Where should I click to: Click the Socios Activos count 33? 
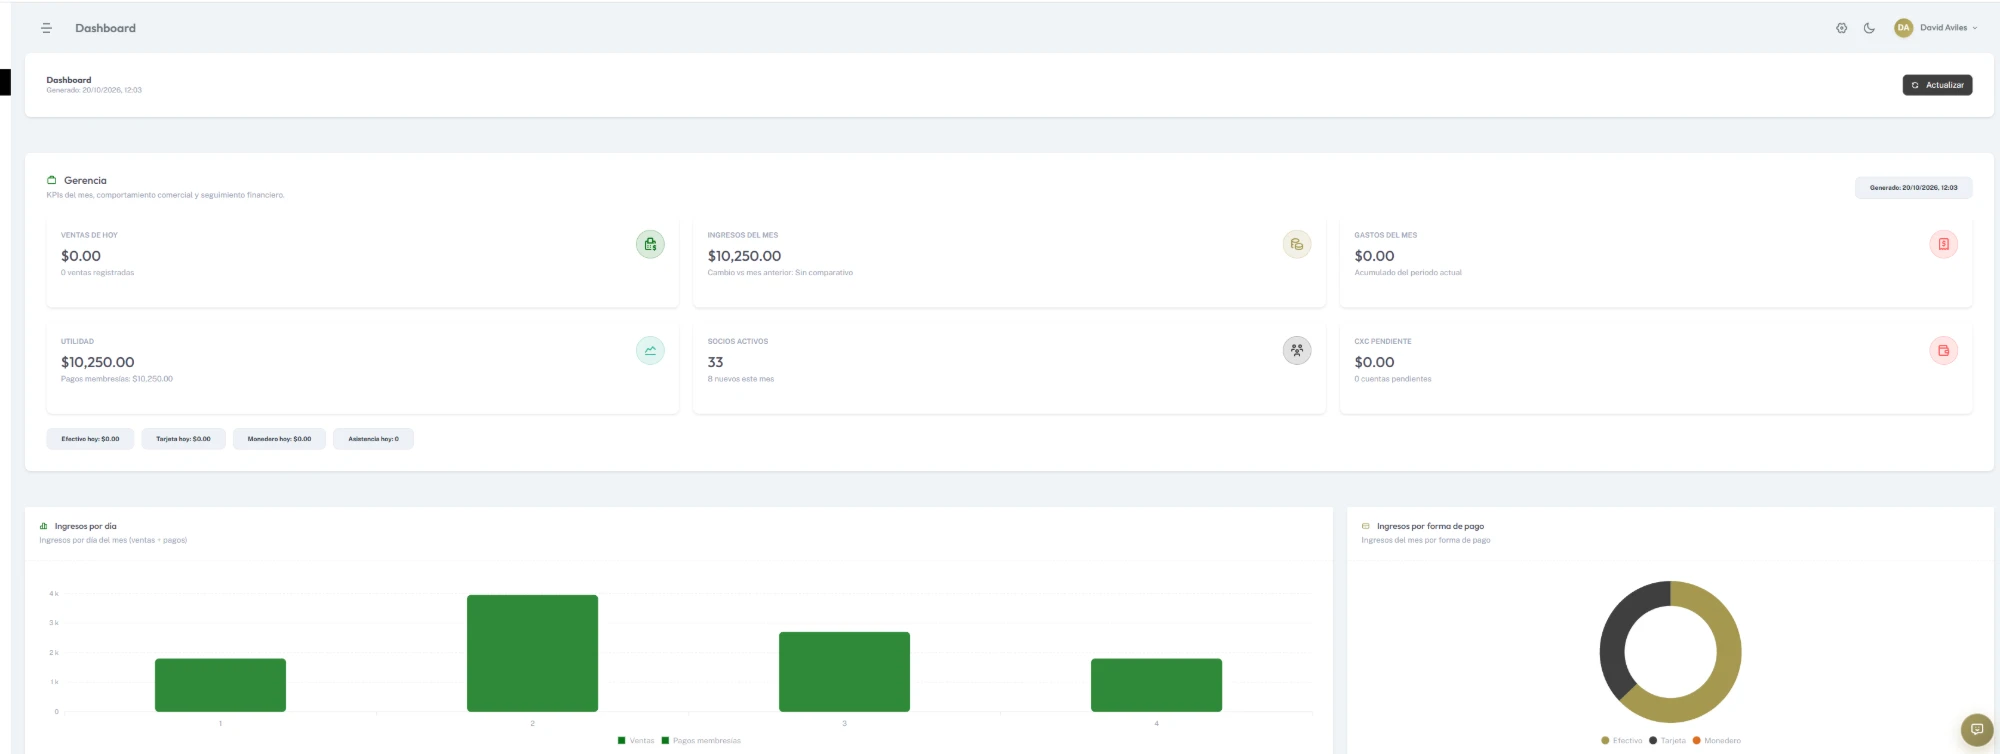coord(715,362)
